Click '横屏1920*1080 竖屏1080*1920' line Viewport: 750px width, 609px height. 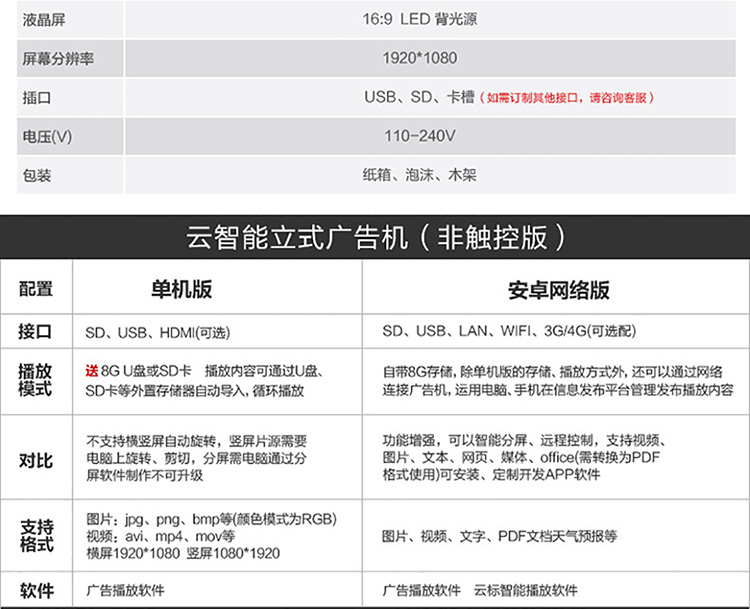tap(183, 554)
